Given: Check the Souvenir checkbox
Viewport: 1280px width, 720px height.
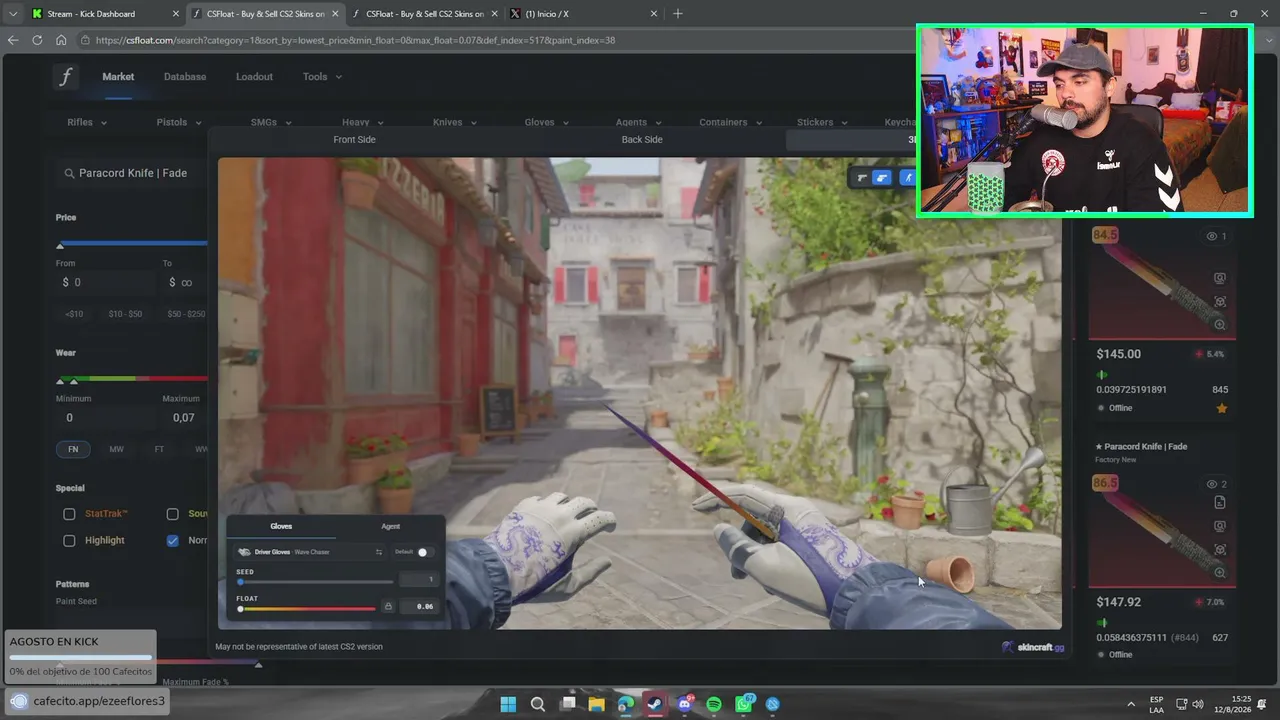Looking at the screenshot, I should [x=173, y=514].
